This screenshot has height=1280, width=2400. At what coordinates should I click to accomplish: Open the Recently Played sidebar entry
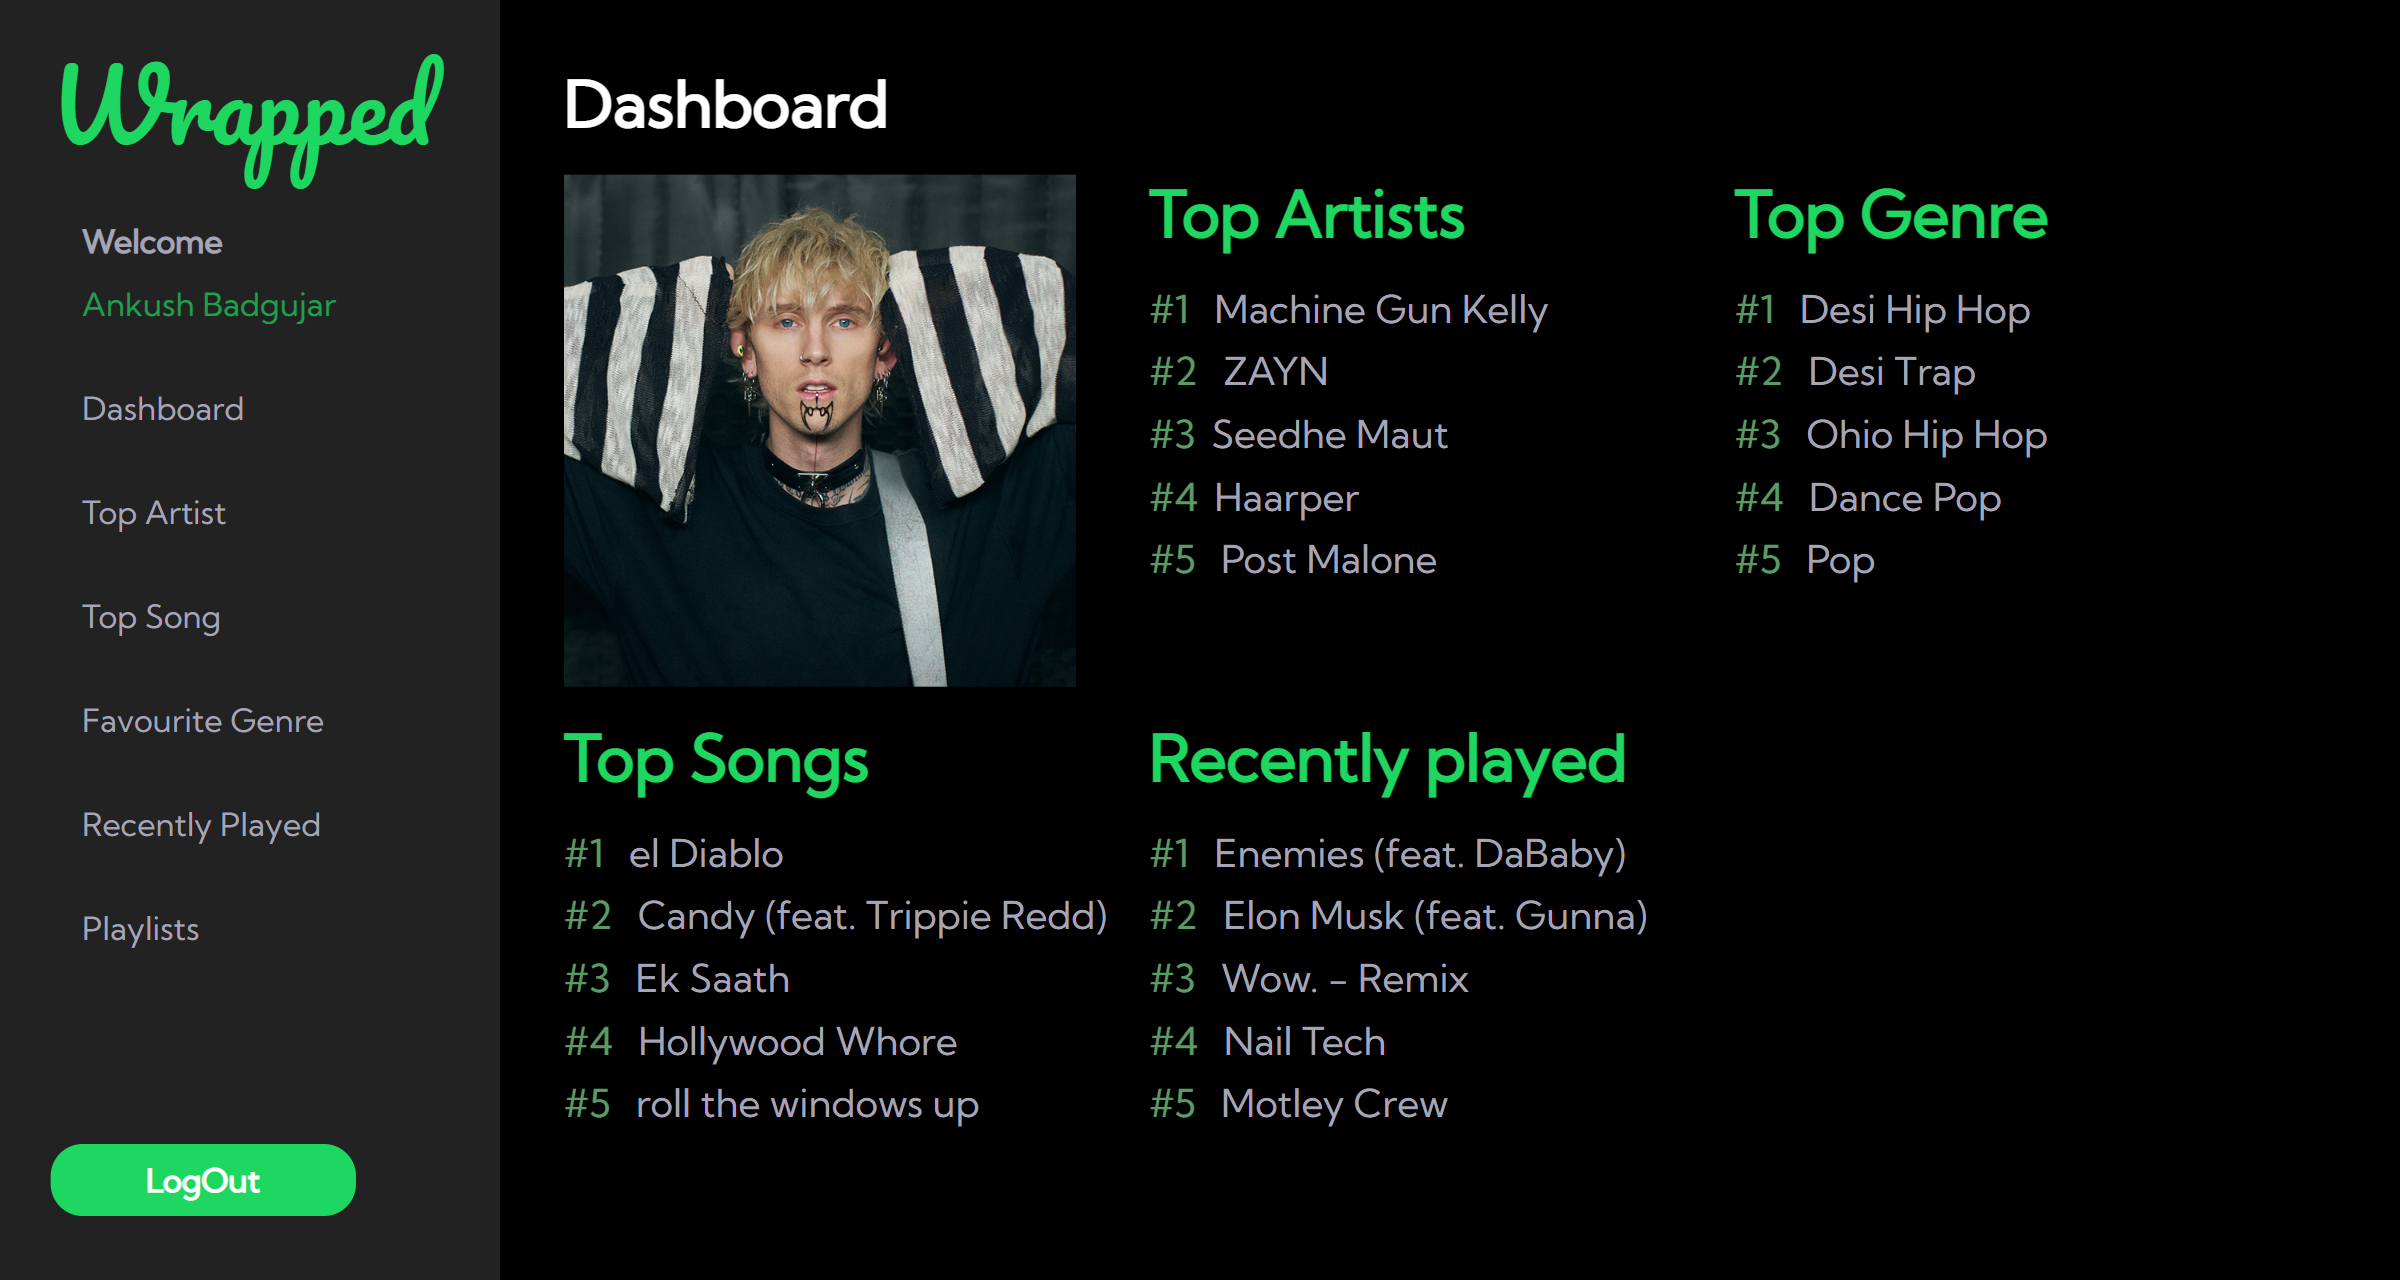tap(200, 825)
